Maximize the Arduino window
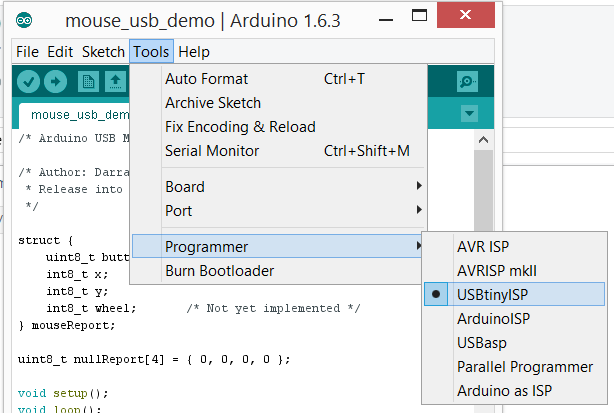 (x=419, y=16)
